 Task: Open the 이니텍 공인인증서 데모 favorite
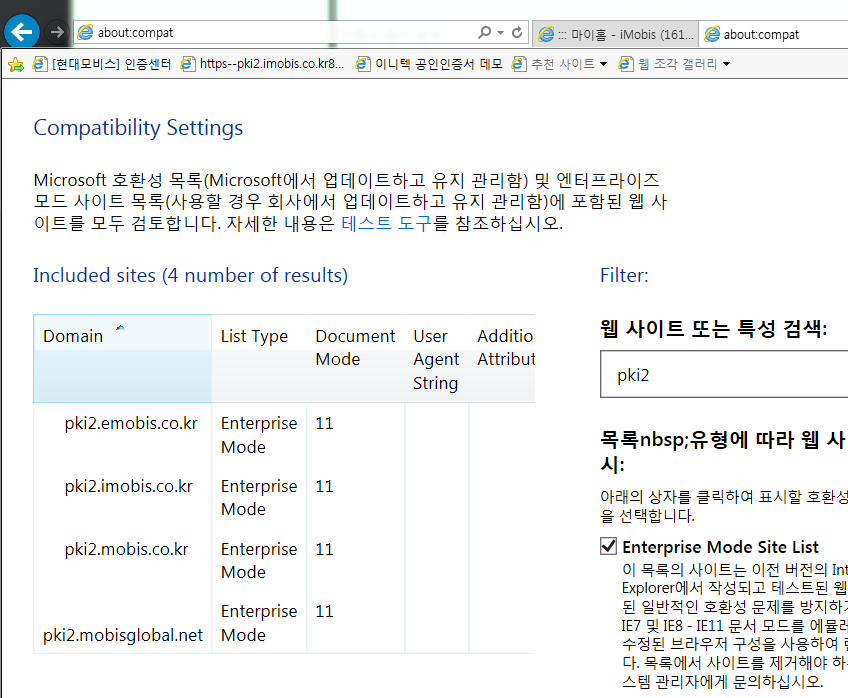pos(429,64)
